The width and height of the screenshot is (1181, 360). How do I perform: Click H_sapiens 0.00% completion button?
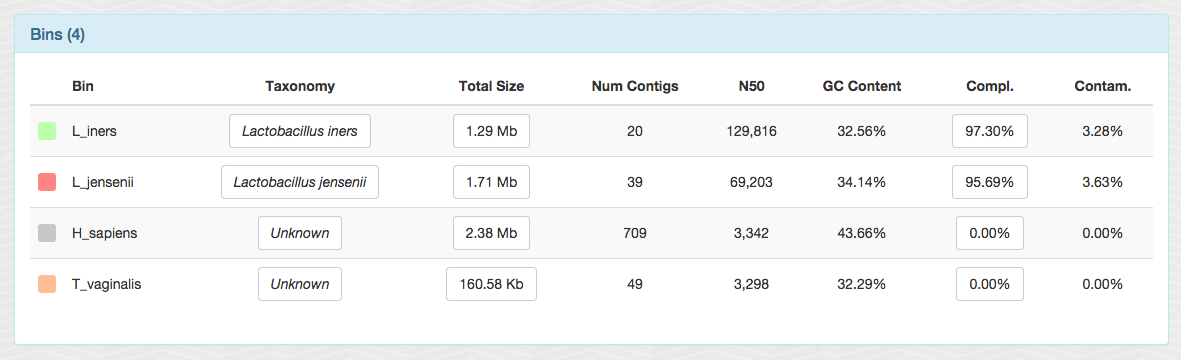tap(990, 233)
